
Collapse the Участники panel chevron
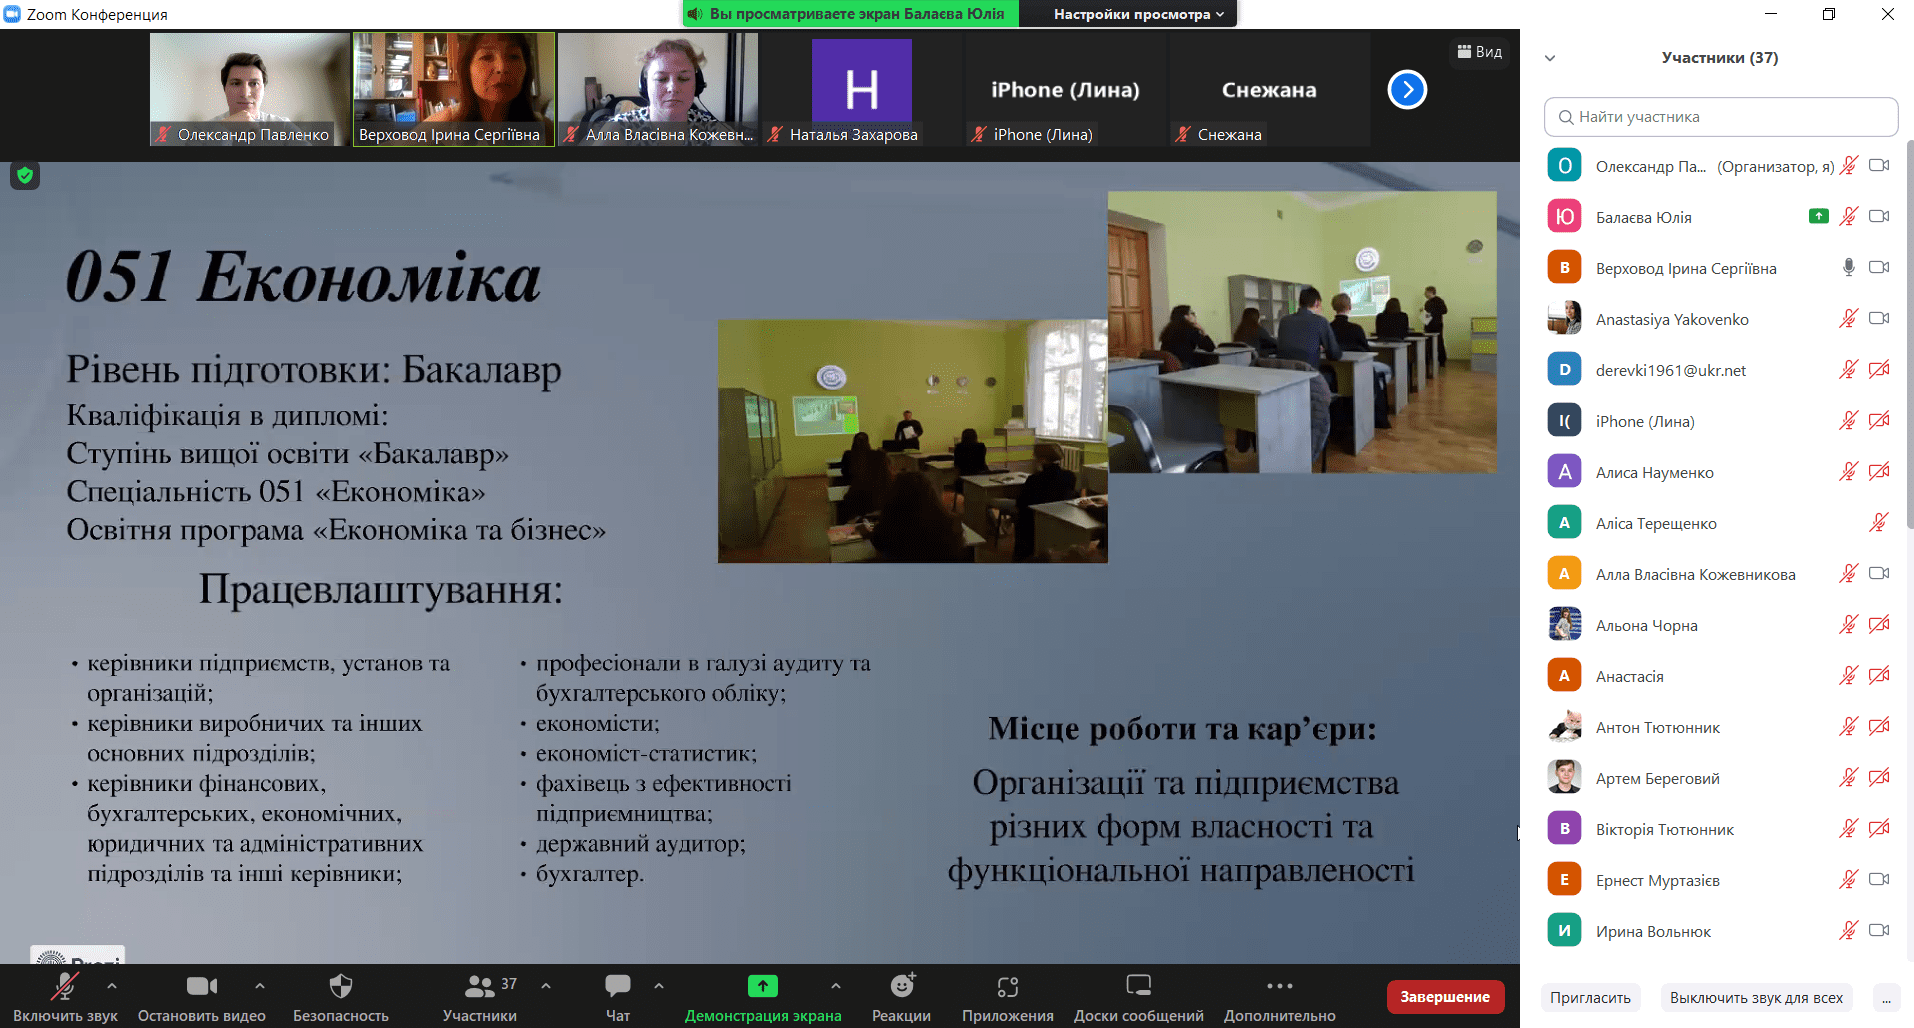tap(1550, 58)
